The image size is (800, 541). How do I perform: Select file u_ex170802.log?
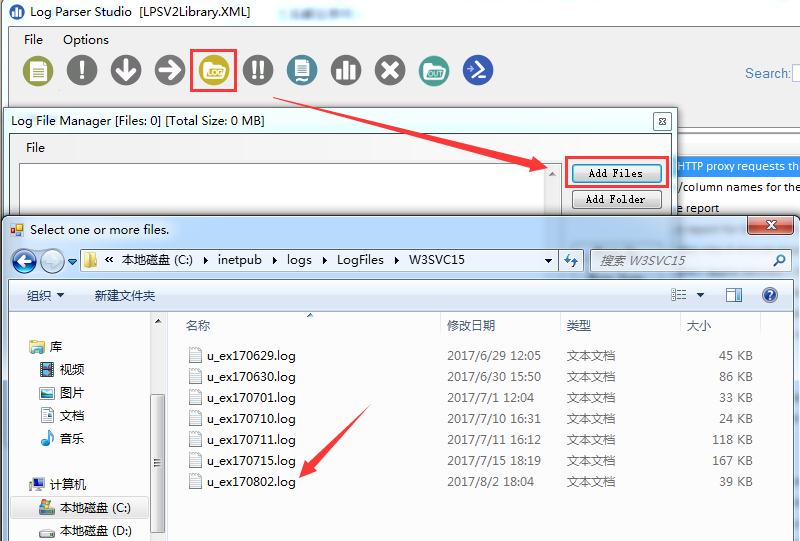[x=242, y=482]
